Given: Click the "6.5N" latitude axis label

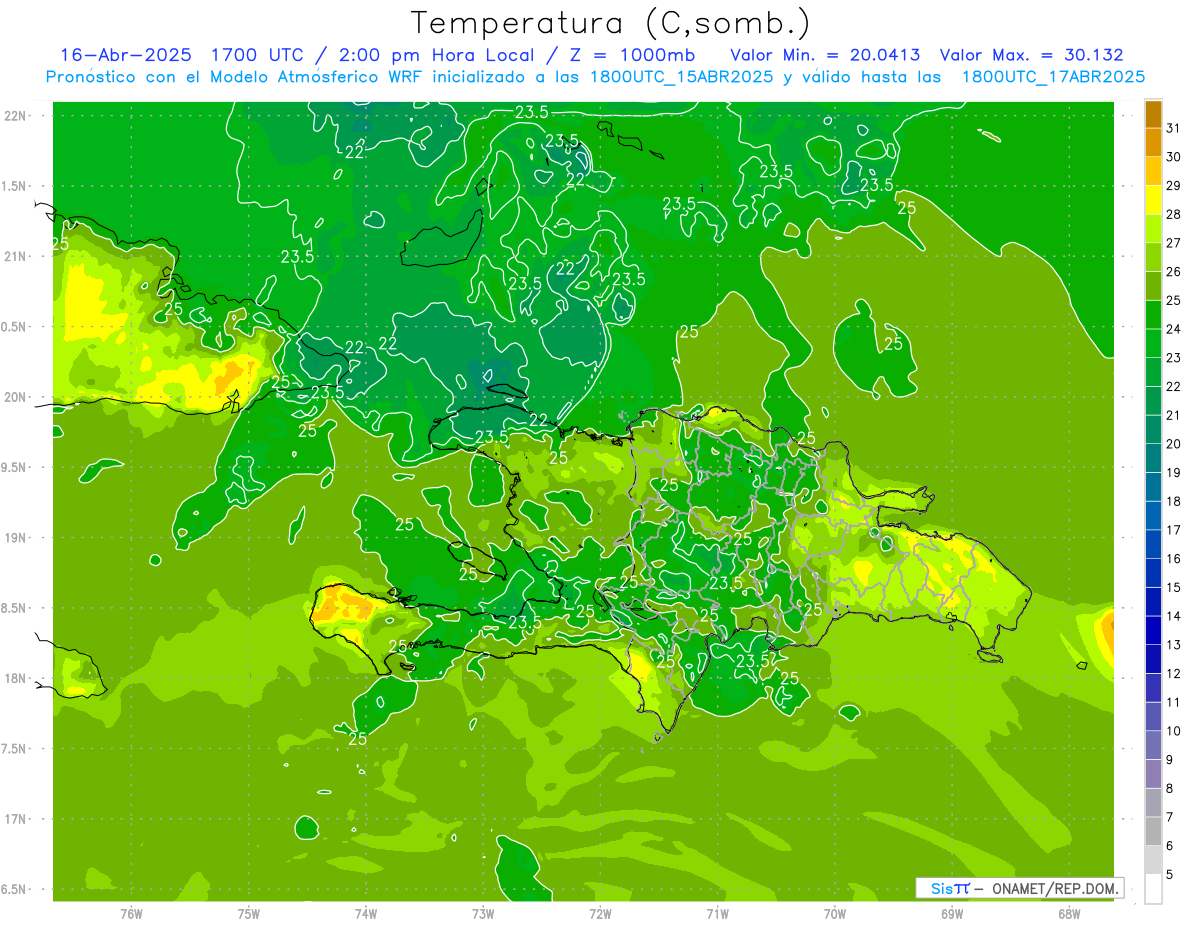Looking at the screenshot, I should (15, 890).
